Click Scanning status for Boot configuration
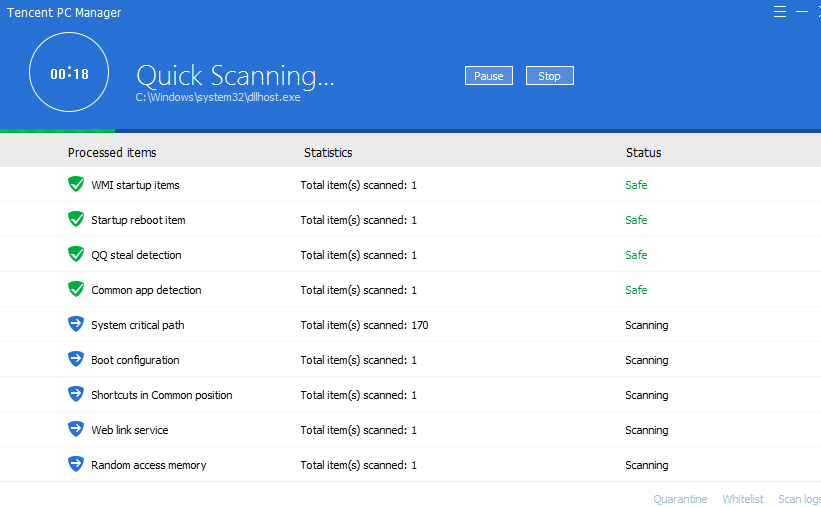Image resolution: width=821 pixels, height=507 pixels. click(647, 360)
